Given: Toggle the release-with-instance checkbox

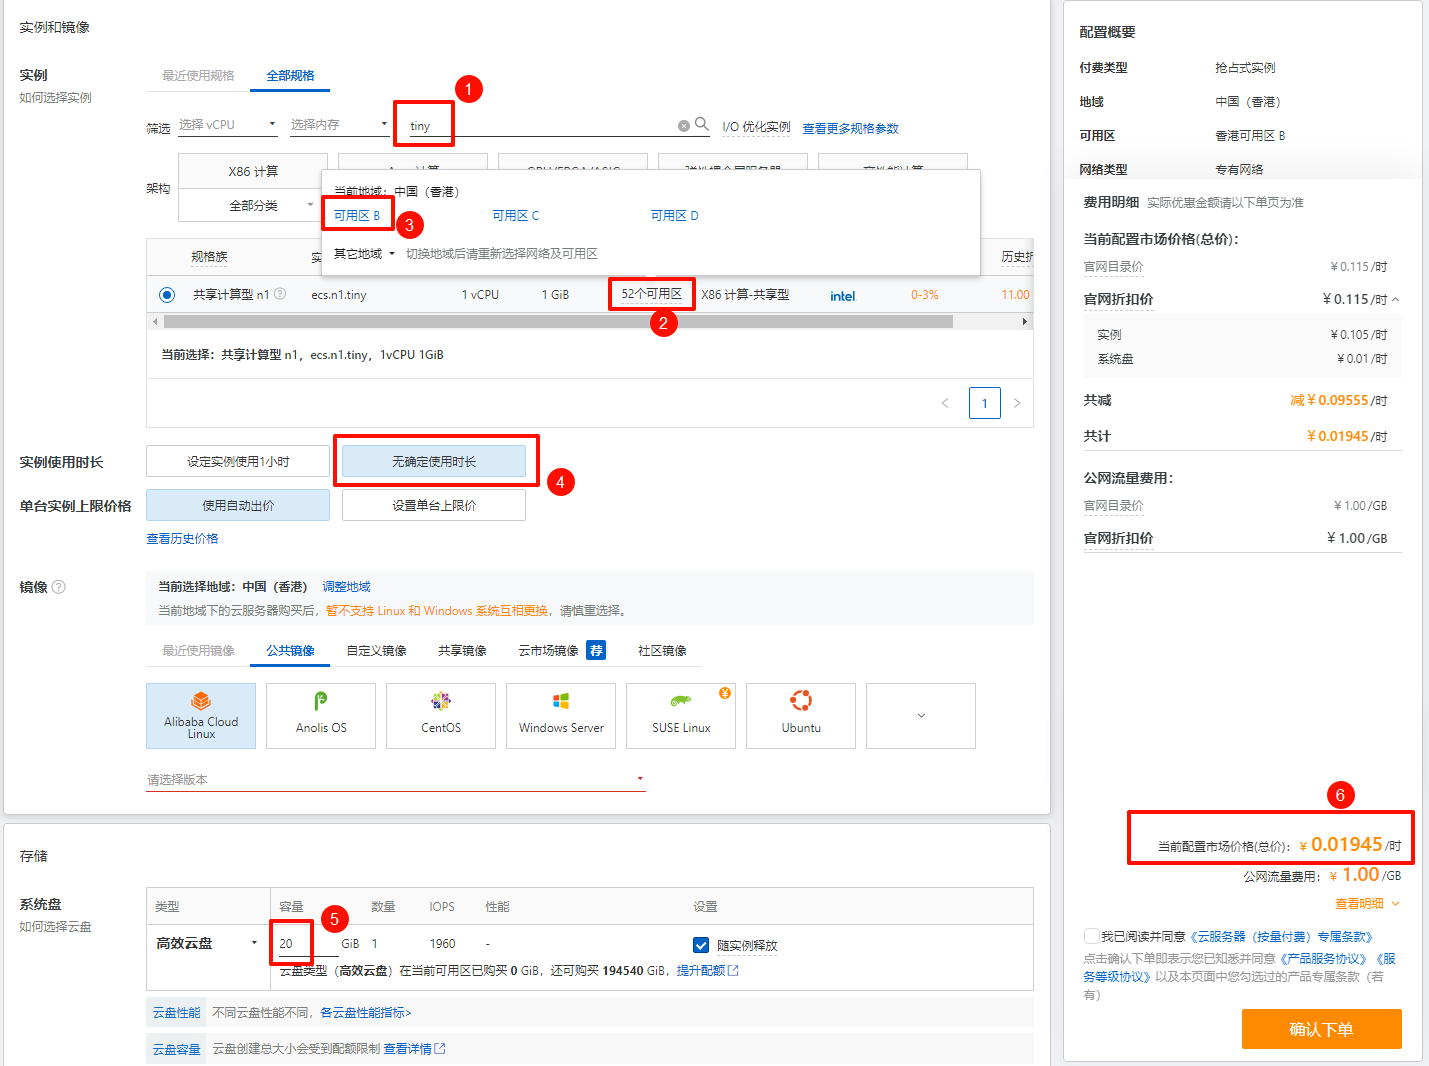Looking at the screenshot, I should click(x=701, y=945).
